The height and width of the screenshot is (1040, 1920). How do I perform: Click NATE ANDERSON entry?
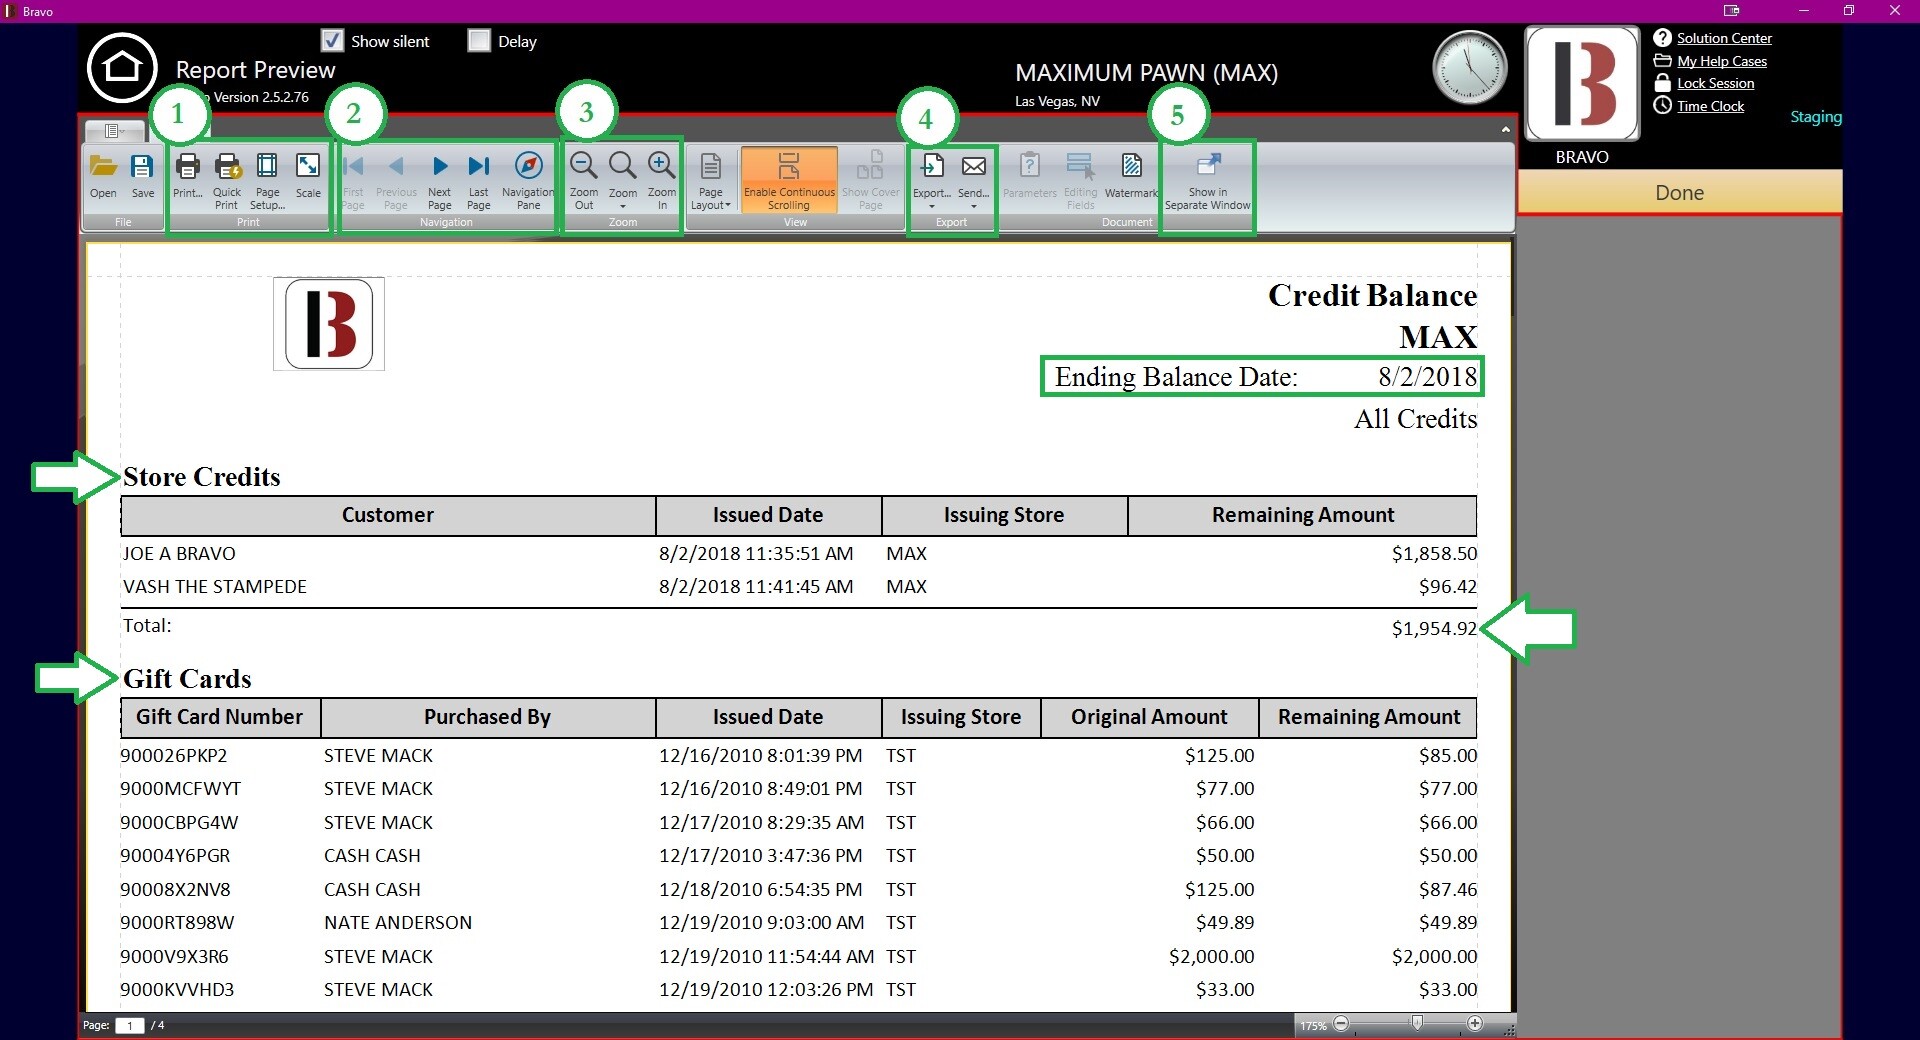point(398,923)
